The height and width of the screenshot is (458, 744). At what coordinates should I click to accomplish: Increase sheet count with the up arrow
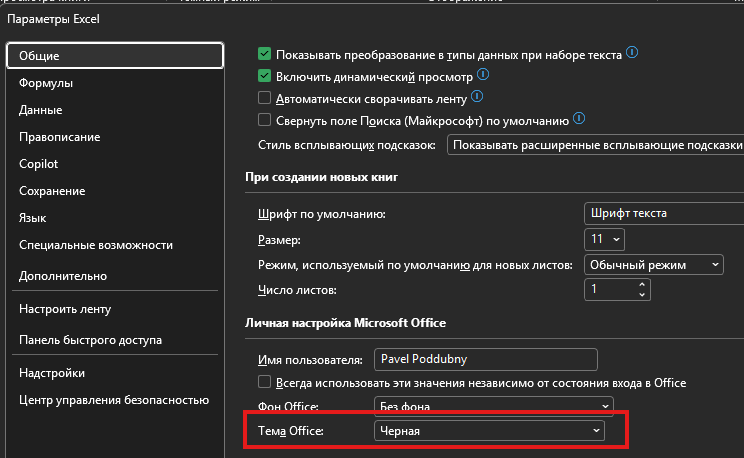point(642,285)
